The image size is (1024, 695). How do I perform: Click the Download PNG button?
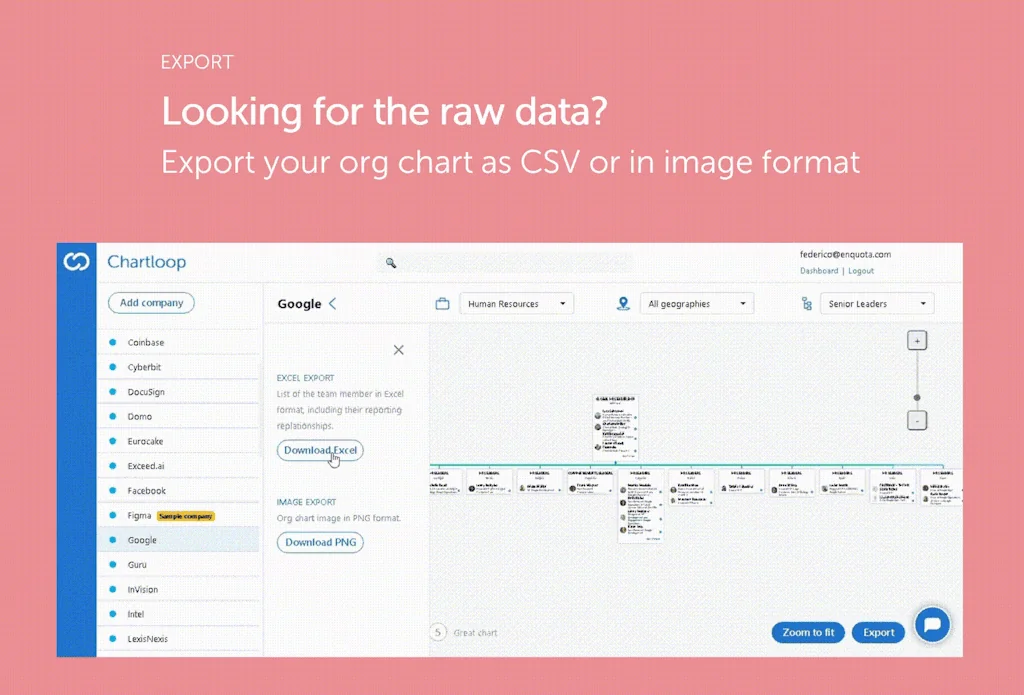[320, 542]
